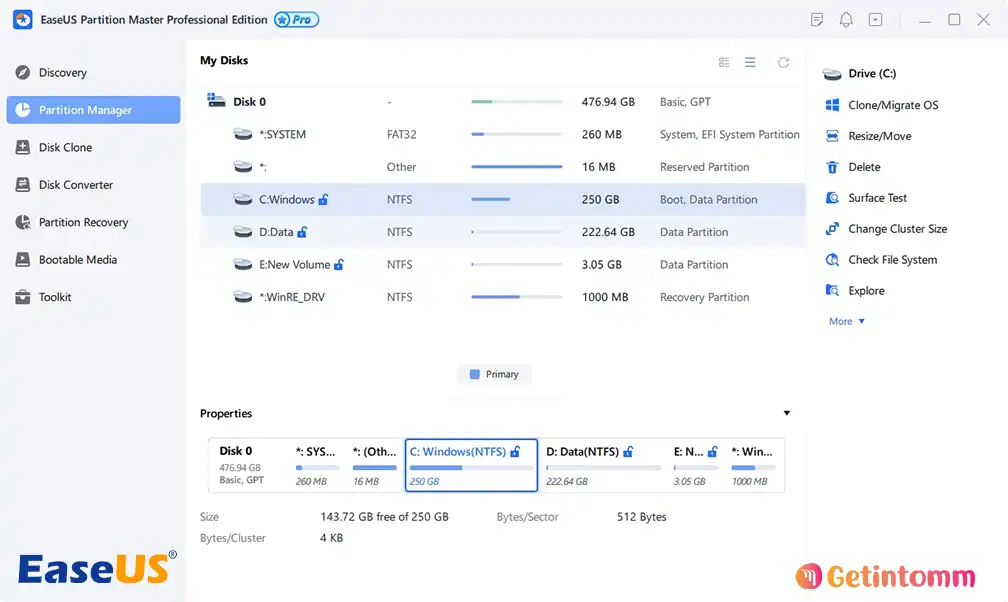Click the EaseUS app logo icon in title bar
Image resolution: width=1008 pixels, height=602 pixels.
tap(22, 19)
